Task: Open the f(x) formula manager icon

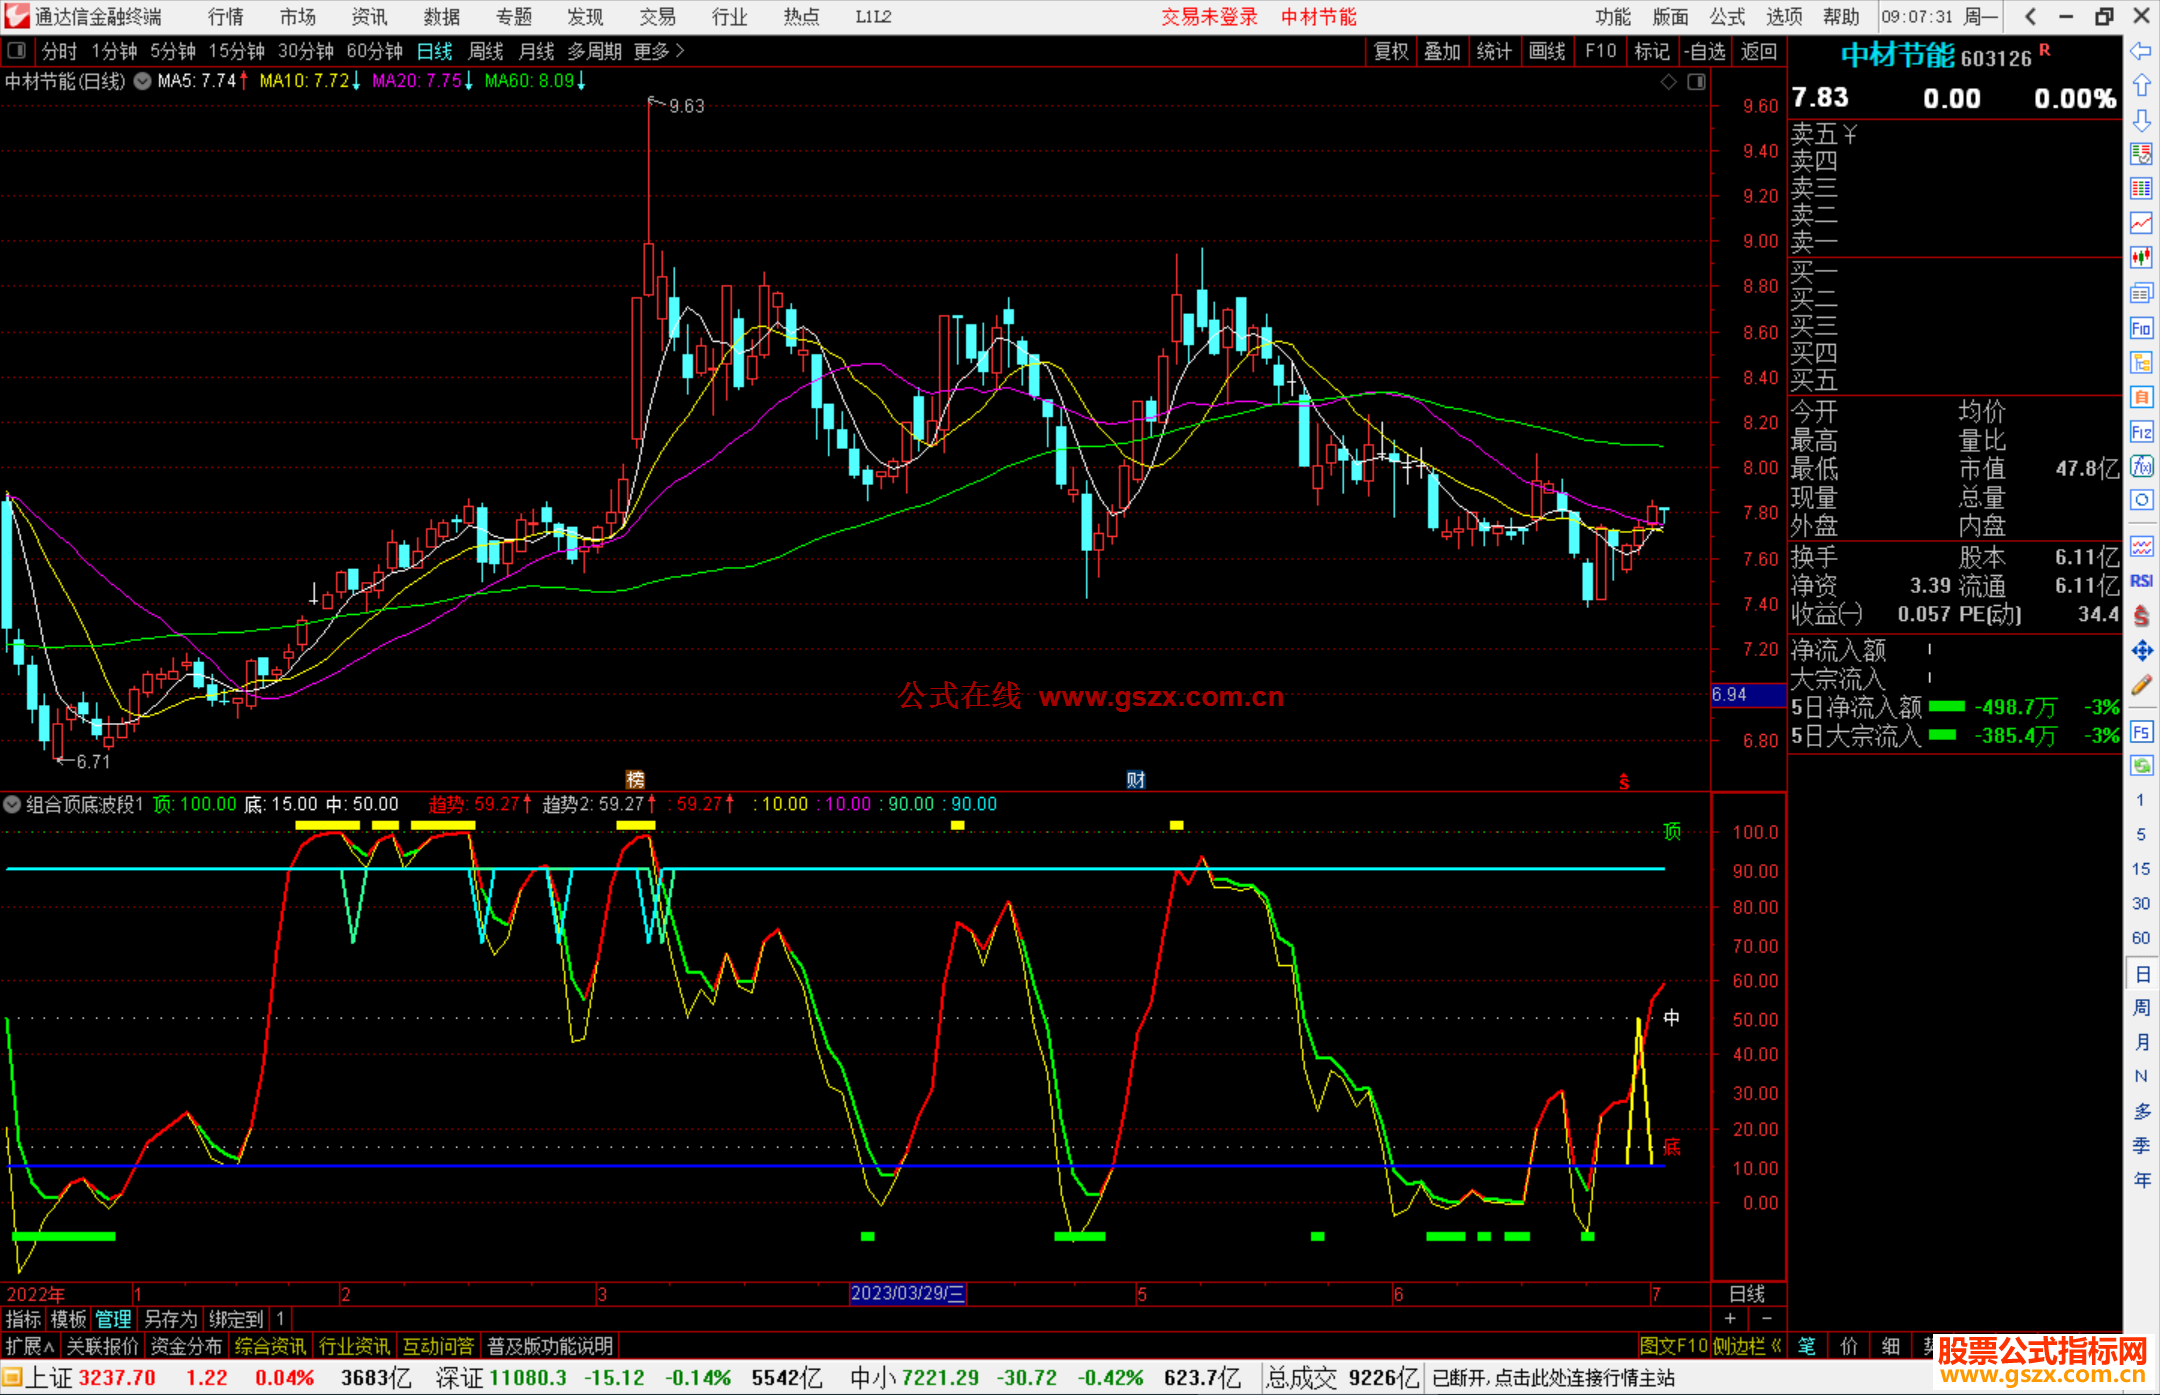Action: click(x=2141, y=466)
